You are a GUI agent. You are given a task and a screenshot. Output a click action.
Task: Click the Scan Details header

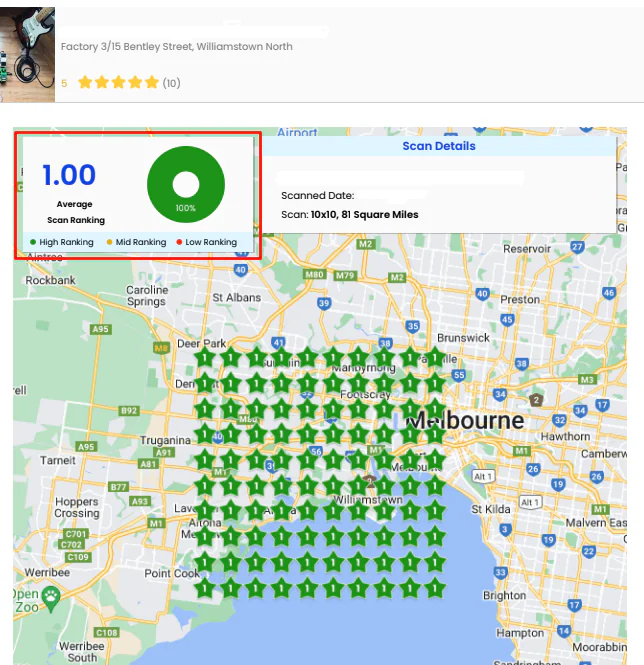[439, 146]
